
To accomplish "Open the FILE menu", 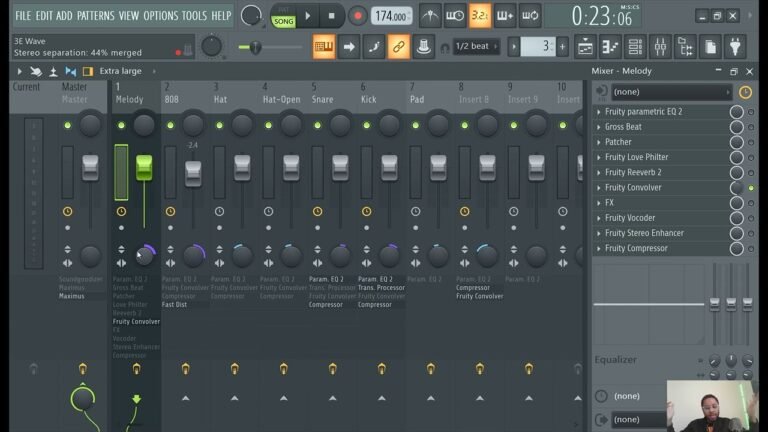I will 23,16.
